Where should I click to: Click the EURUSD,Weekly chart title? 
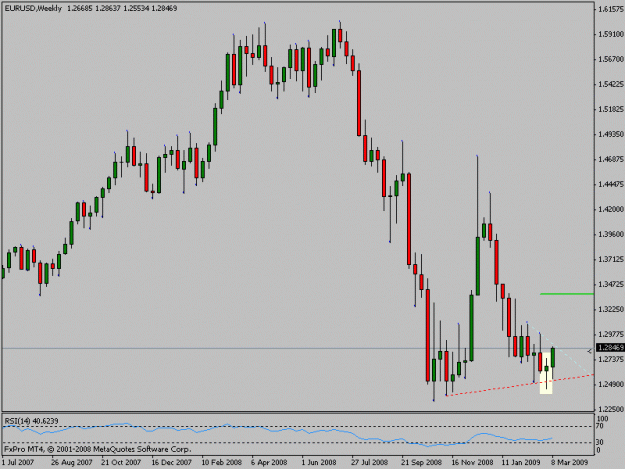point(33,8)
